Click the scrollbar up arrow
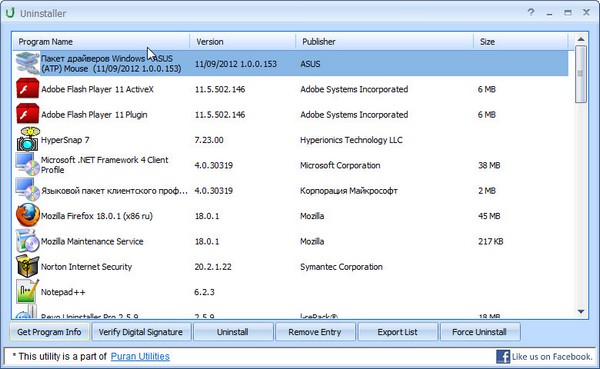 (x=581, y=39)
